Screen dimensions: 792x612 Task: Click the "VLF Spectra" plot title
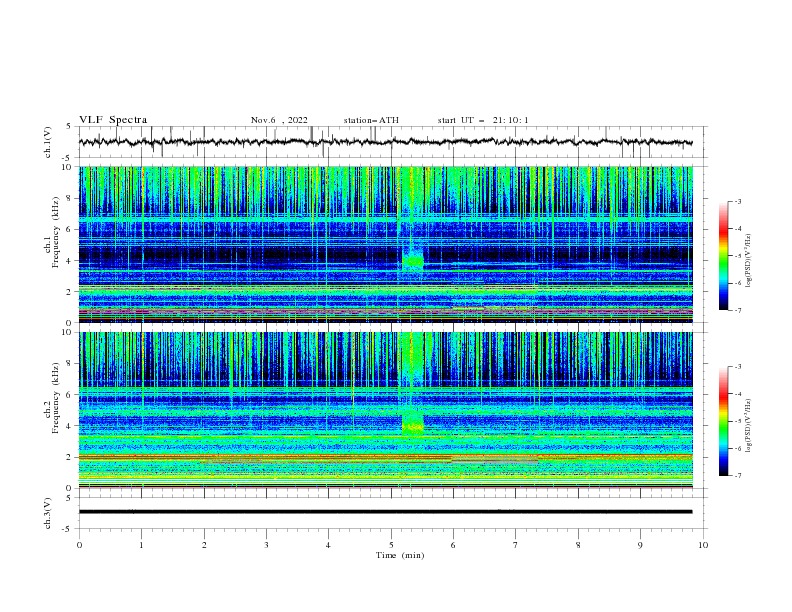pos(113,120)
